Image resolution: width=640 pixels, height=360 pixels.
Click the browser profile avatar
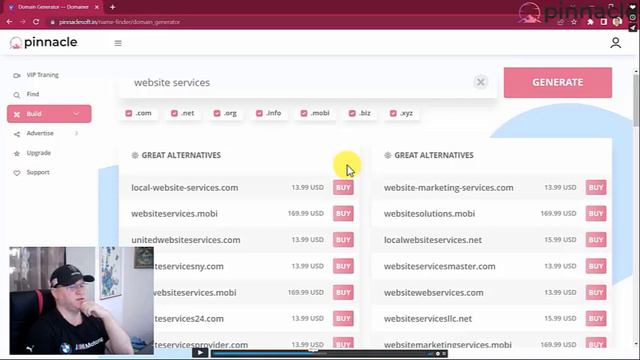617,22
